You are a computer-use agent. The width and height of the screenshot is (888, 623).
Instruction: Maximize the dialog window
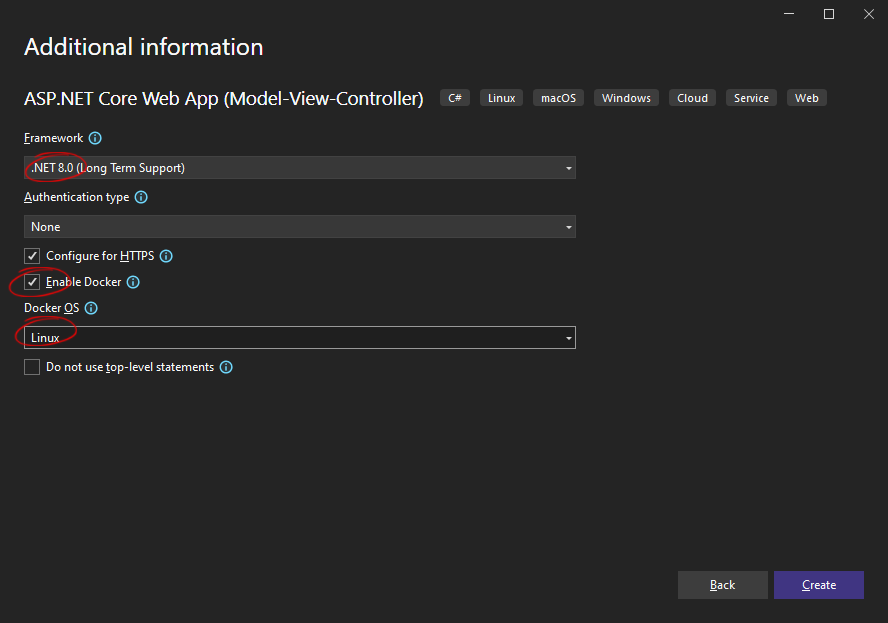click(x=829, y=14)
